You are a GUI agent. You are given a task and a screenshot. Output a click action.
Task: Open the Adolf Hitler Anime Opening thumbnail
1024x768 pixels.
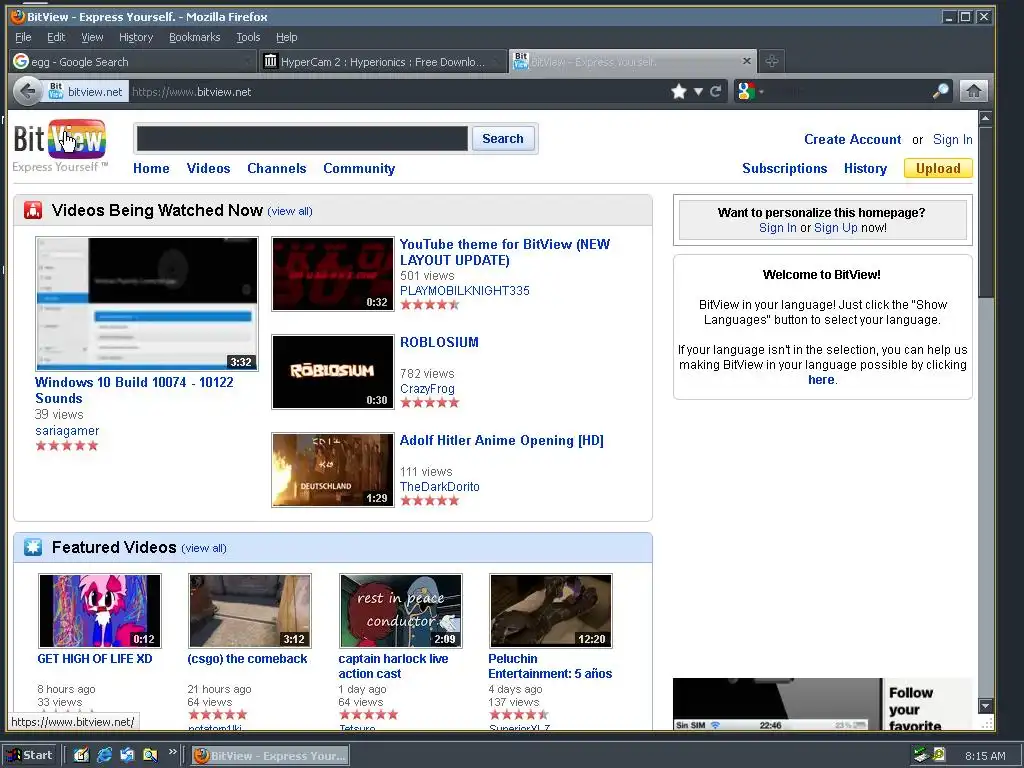[333, 470]
